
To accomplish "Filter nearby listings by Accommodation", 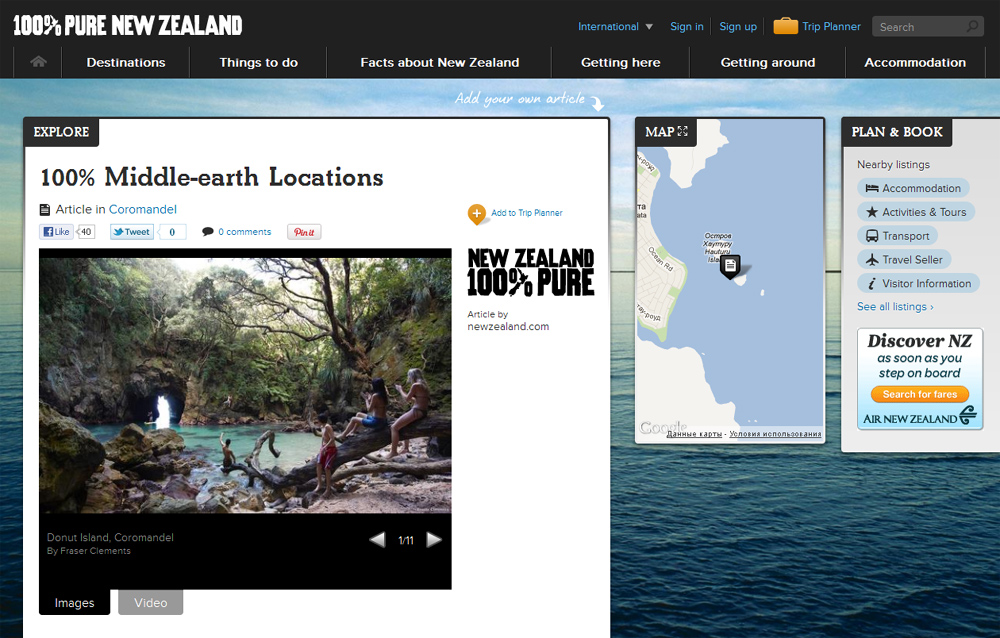I will coord(913,188).
